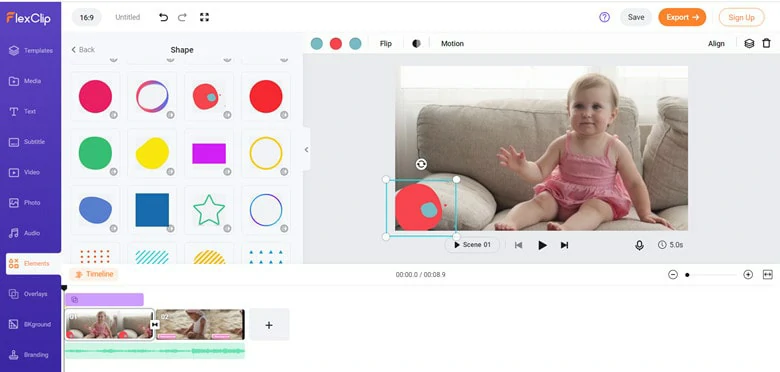
Task: Click the microphone voiceover icon
Action: [x=639, y=245]
